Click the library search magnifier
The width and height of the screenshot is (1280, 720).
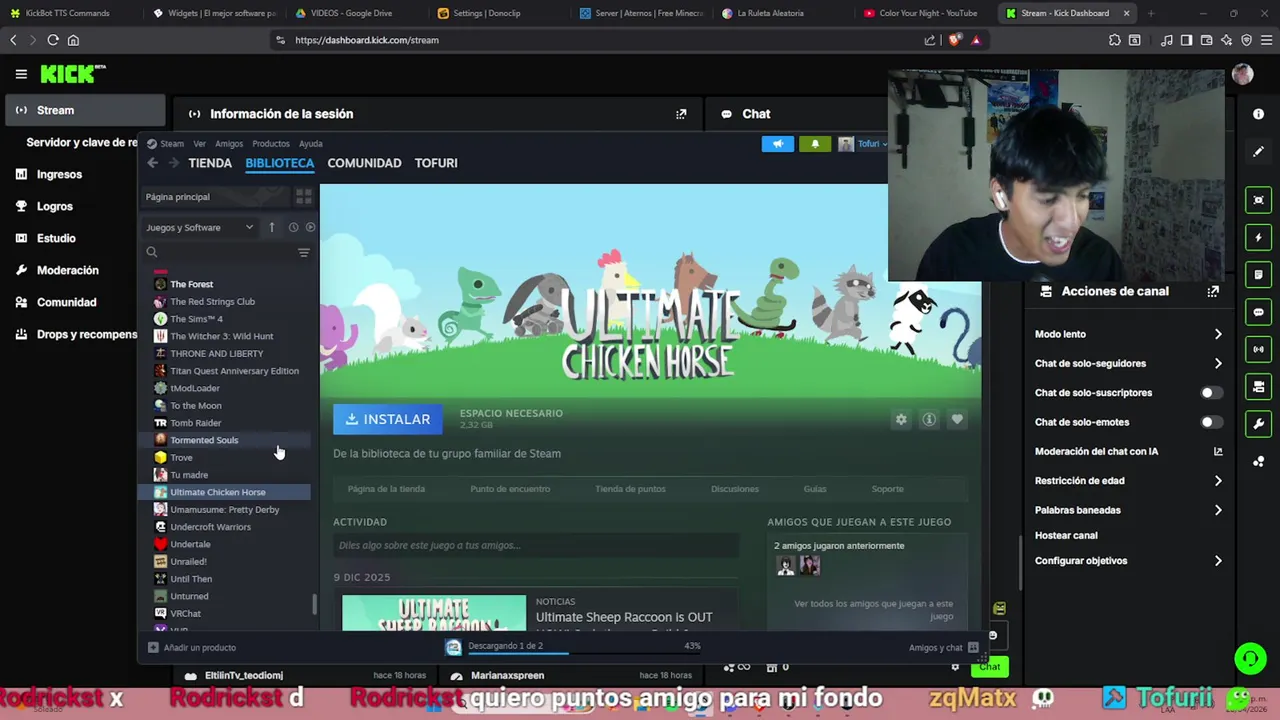coord(152,253)
